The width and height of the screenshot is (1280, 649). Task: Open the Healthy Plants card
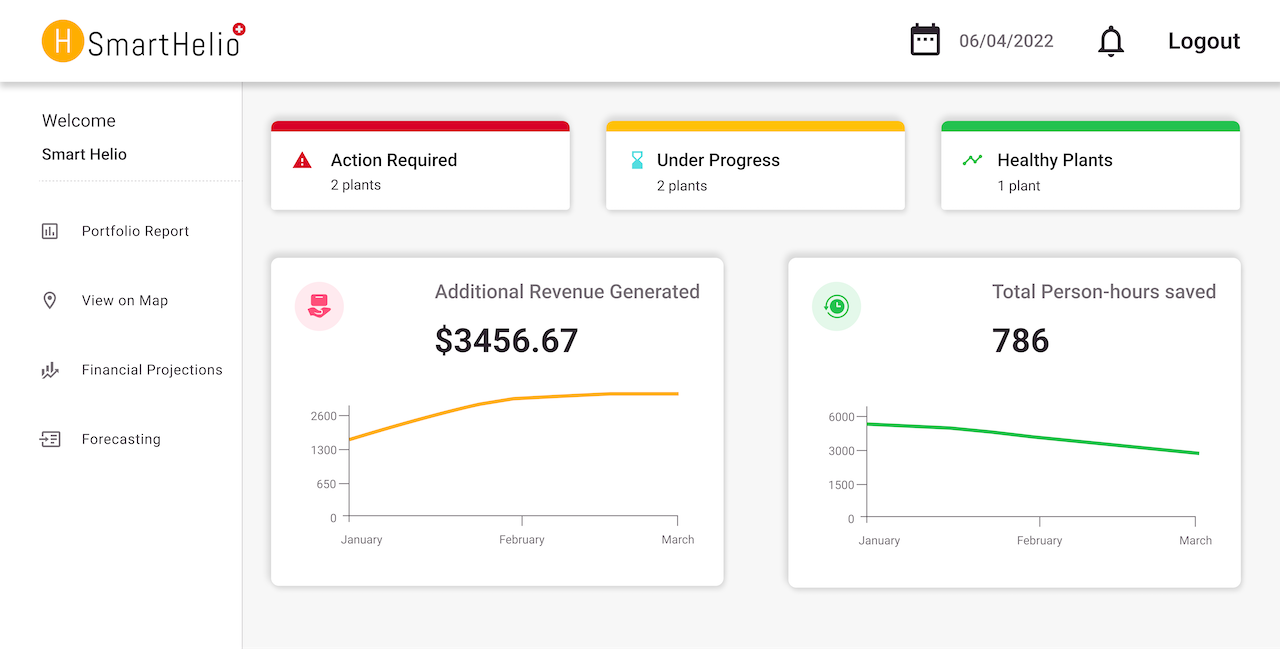[x=1090, y=166]
